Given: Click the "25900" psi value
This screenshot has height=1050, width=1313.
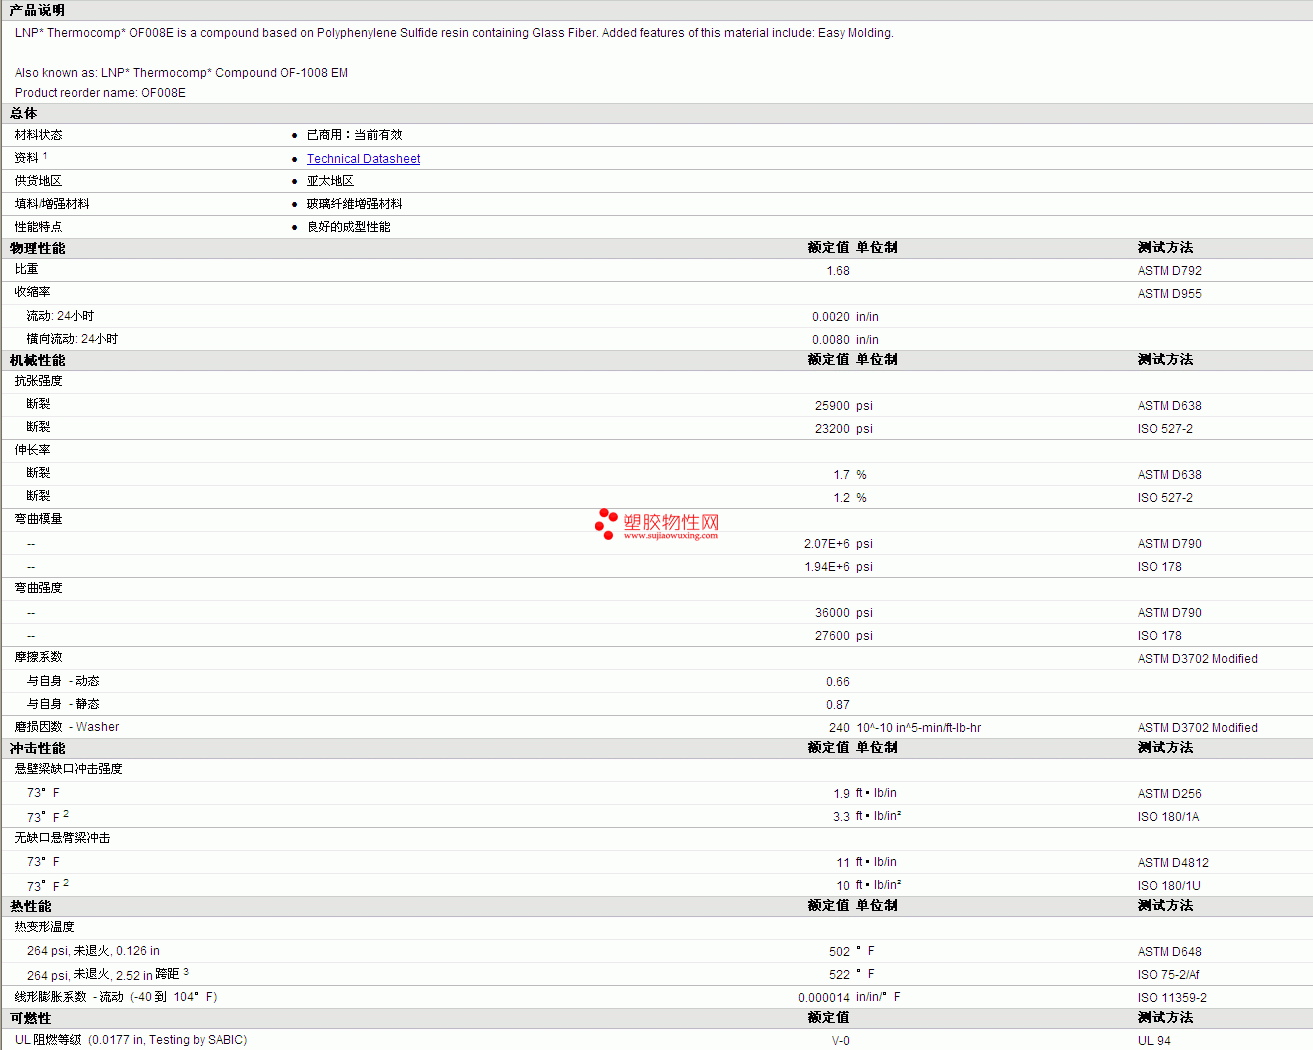Looking at the screenshot, I should click(832, 406).
